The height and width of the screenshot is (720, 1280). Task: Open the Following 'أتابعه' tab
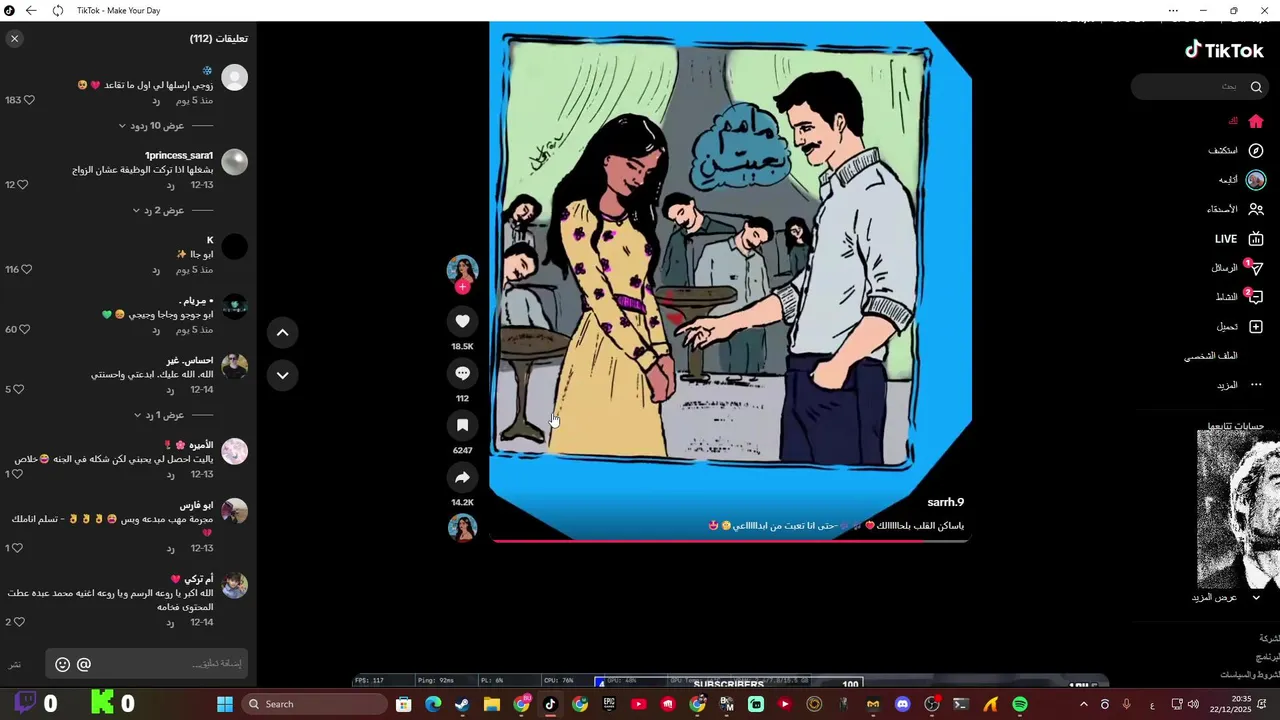pyautogui.click(x=1241, y=180)
